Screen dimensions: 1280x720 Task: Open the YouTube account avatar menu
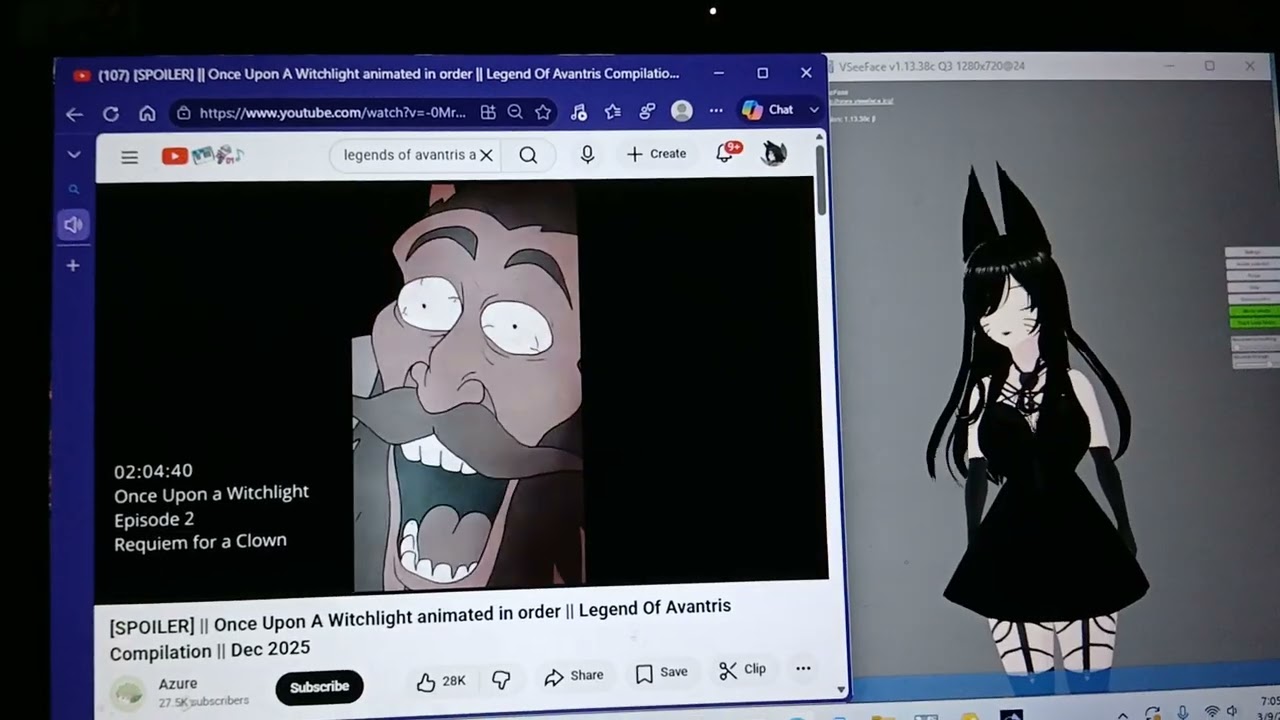point(774,153)
